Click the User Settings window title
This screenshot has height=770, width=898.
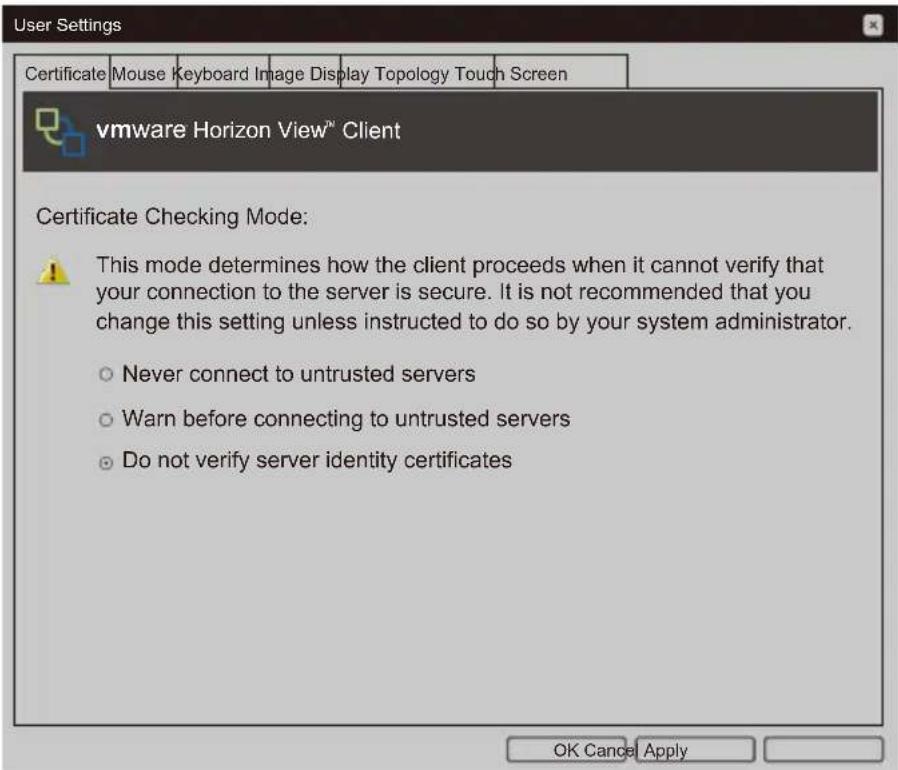pyautogui.click(x=68, y=25)
